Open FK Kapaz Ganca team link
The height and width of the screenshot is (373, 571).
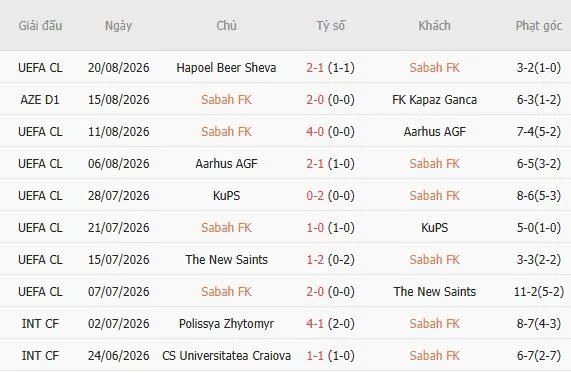coord(434,99)
